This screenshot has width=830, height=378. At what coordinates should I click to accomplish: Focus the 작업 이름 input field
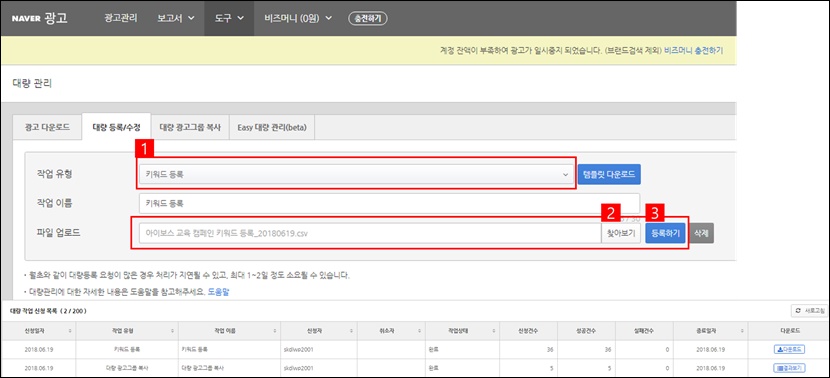[389, 203]
